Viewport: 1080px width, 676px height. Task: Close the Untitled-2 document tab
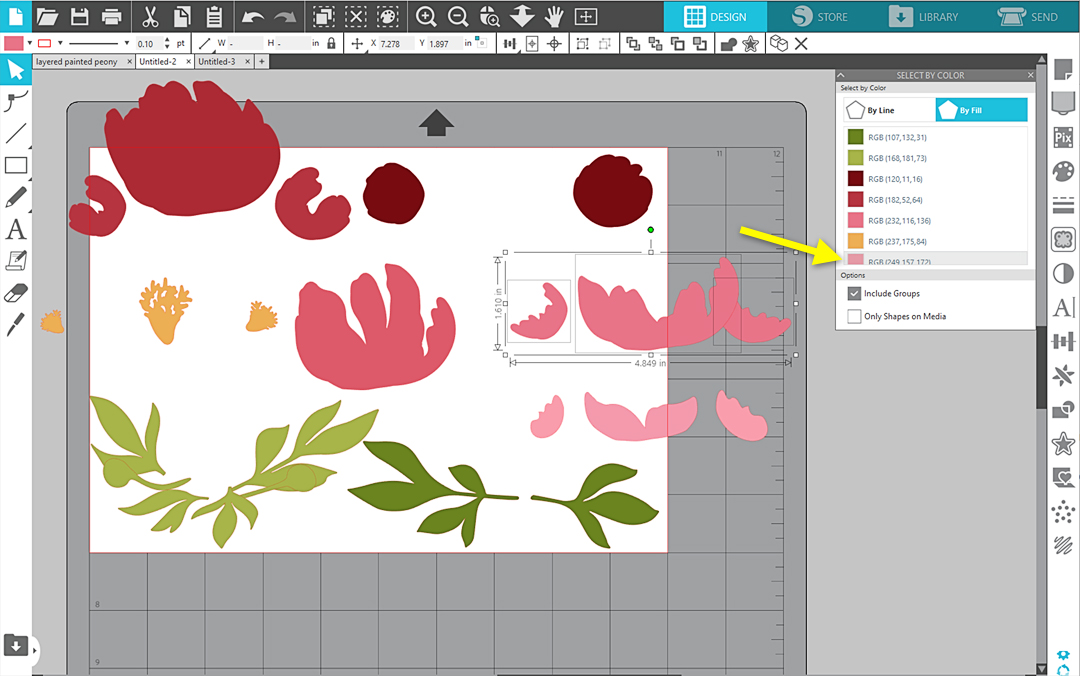point(189,61)
